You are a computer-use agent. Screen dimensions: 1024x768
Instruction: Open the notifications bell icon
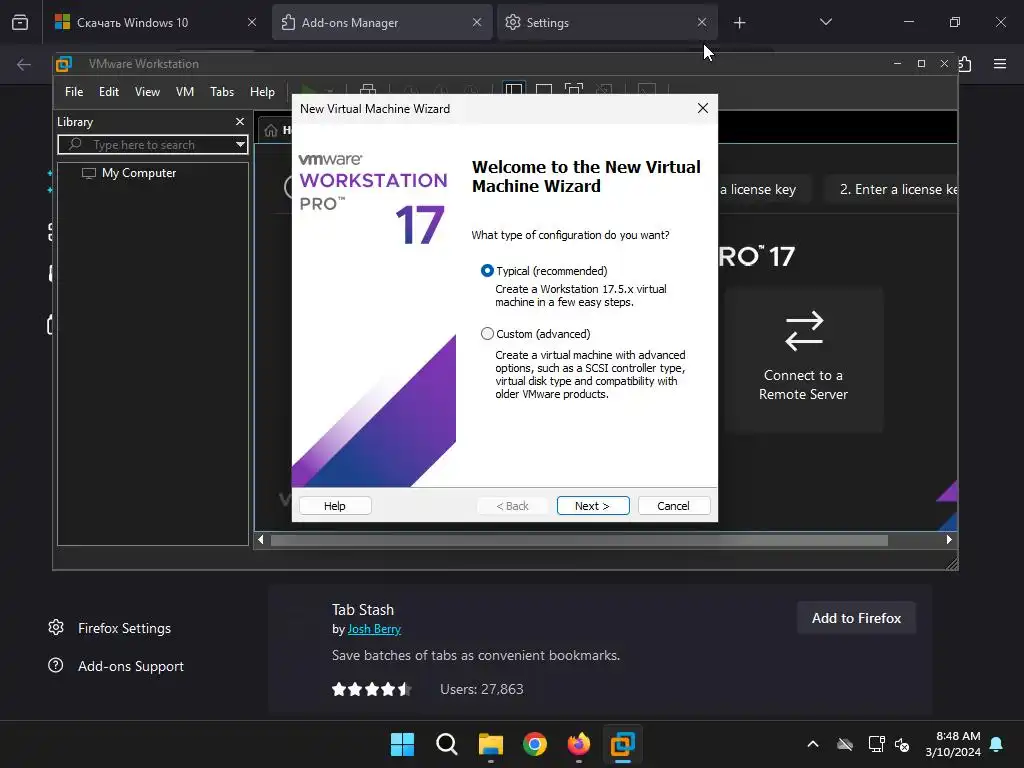tap(997, 744)
